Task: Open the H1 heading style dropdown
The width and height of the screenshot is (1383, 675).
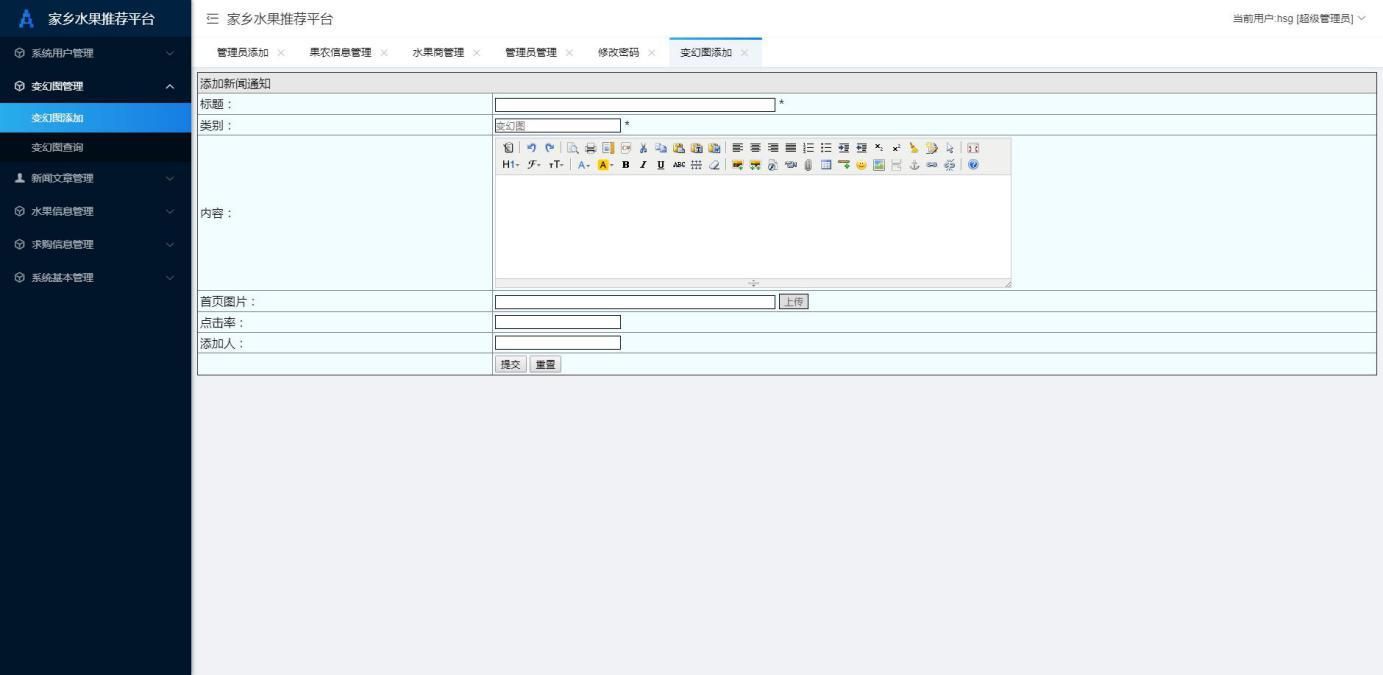Action: point(507,165)
